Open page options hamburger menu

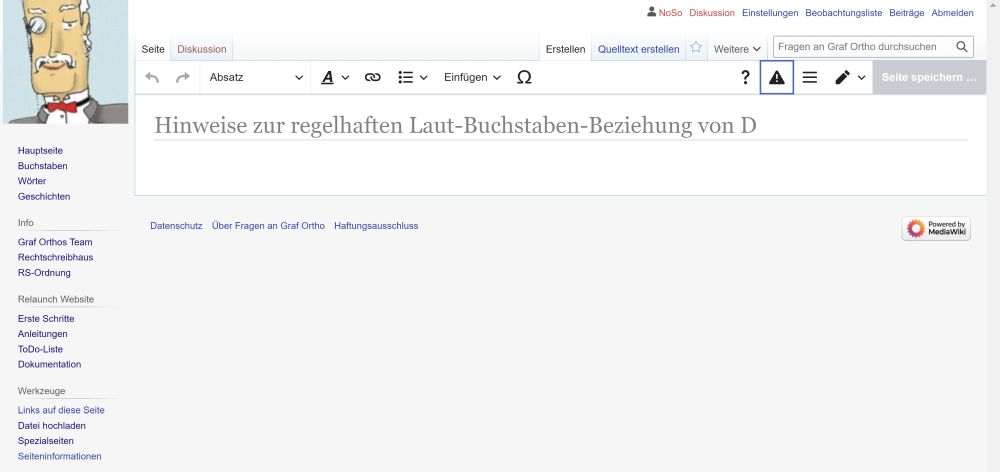click(x=810, y=77)
